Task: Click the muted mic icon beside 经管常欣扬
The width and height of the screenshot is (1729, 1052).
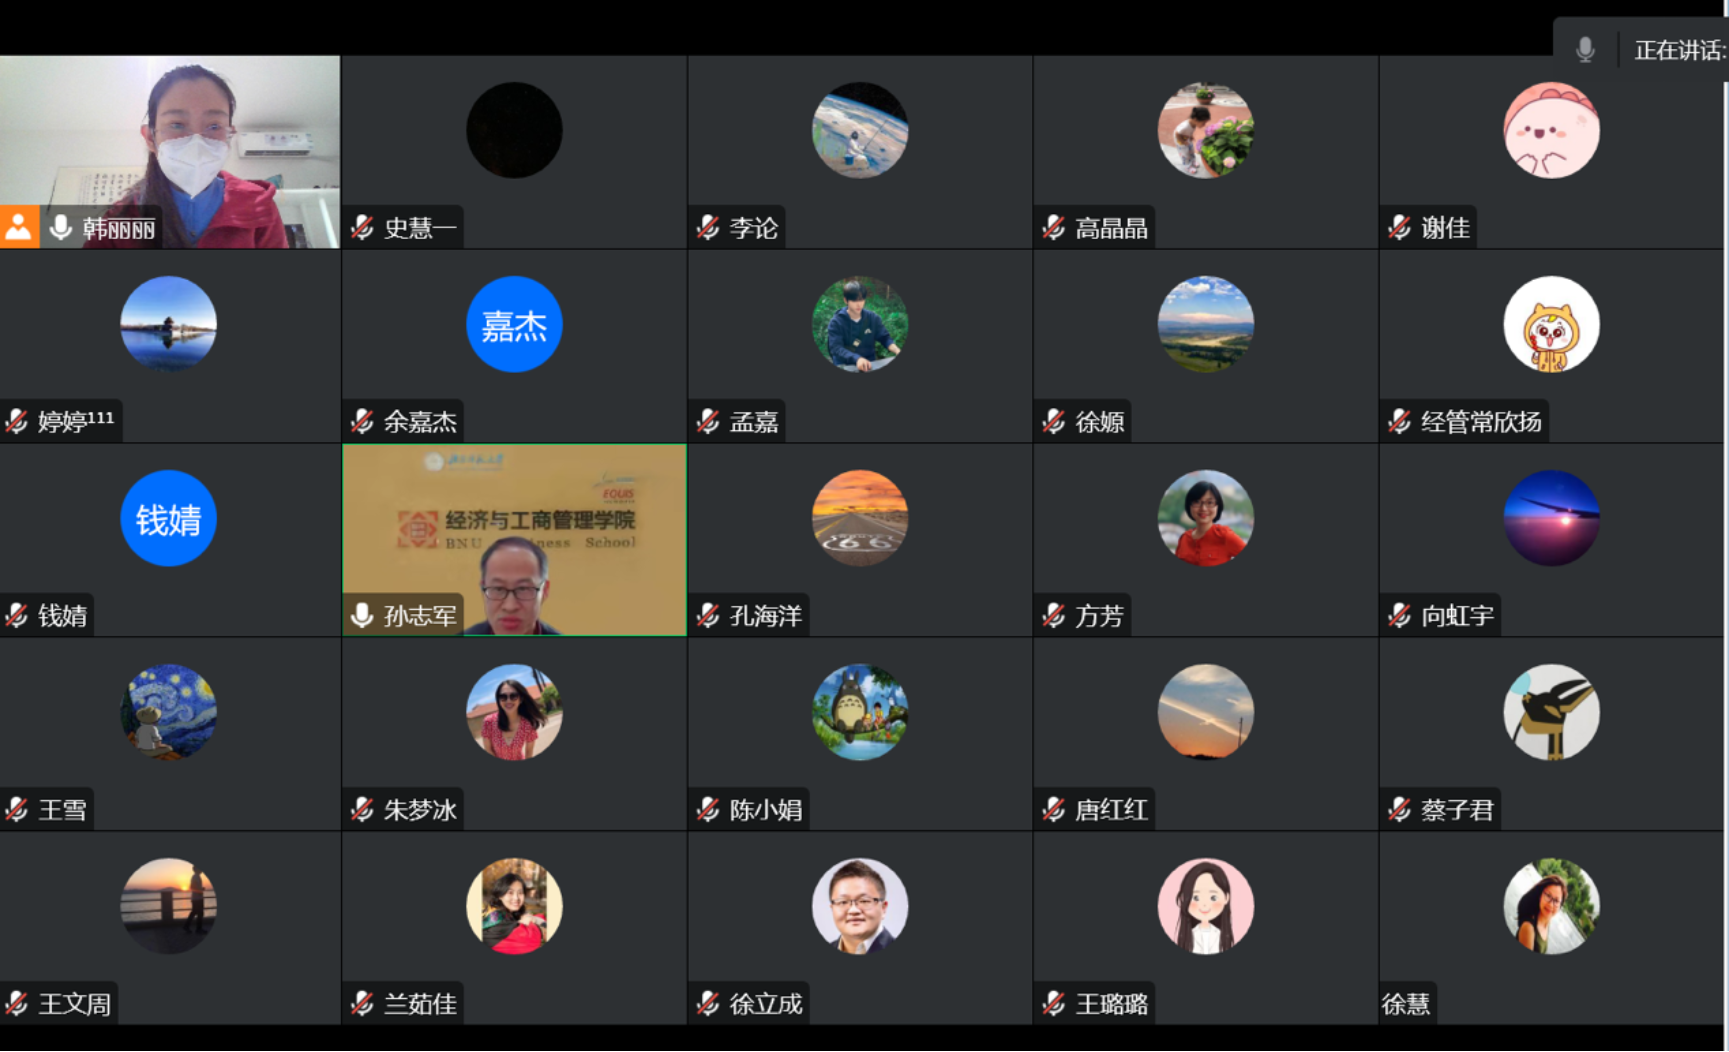Action: (x=1400, y=422)
